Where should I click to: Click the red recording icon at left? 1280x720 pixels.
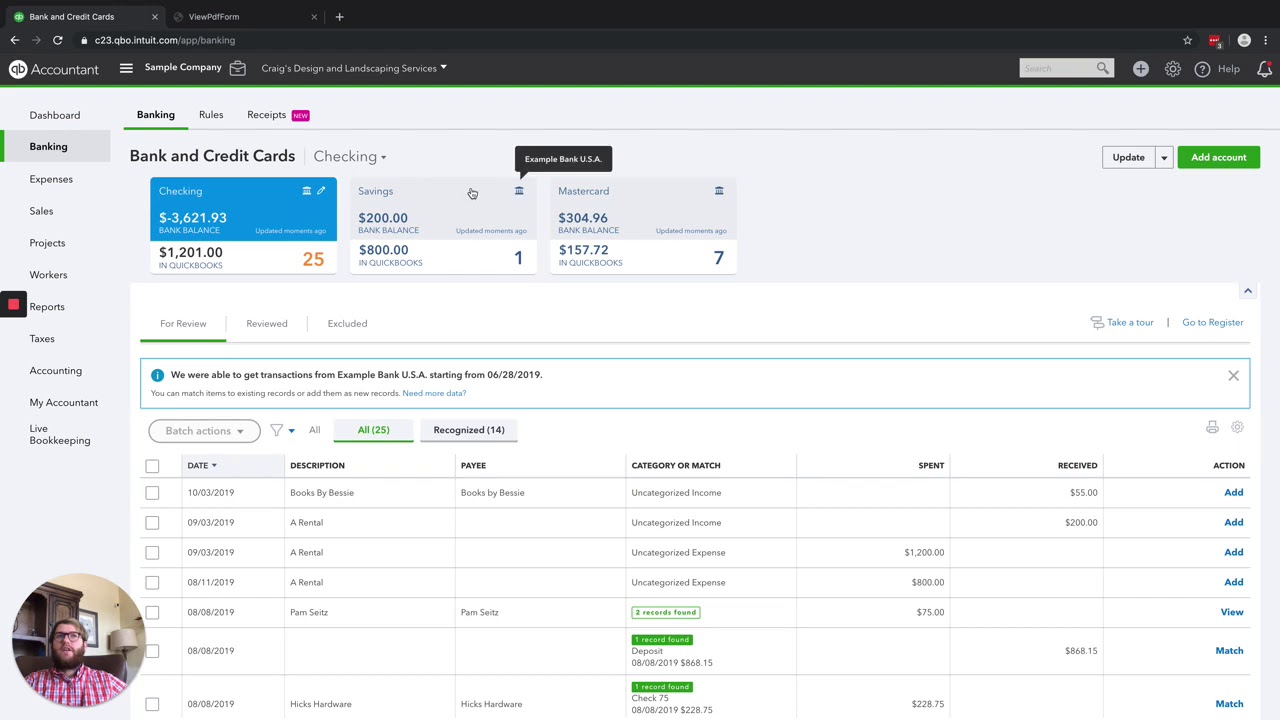13,305
